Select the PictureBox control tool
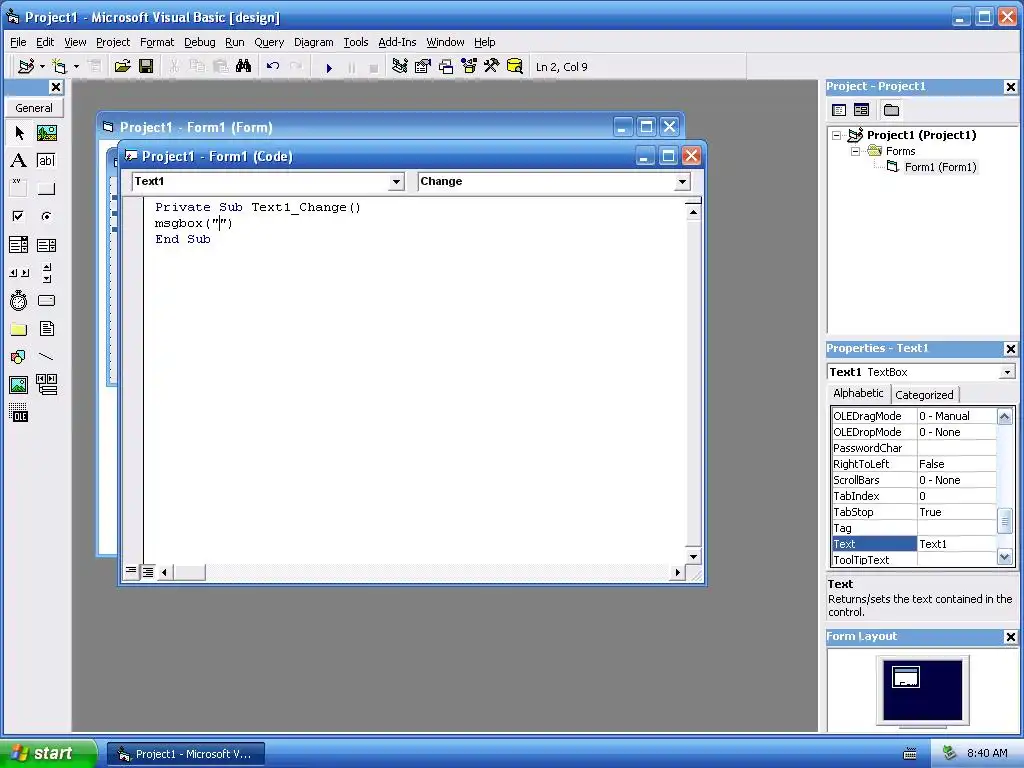 (x=46, y=133)
